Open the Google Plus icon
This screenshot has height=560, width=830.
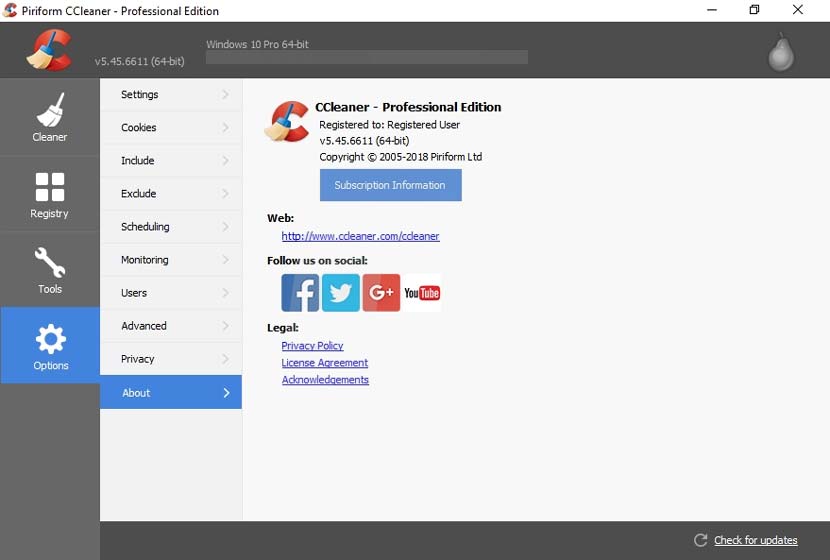pyautogui.click(x=381, y=293)
